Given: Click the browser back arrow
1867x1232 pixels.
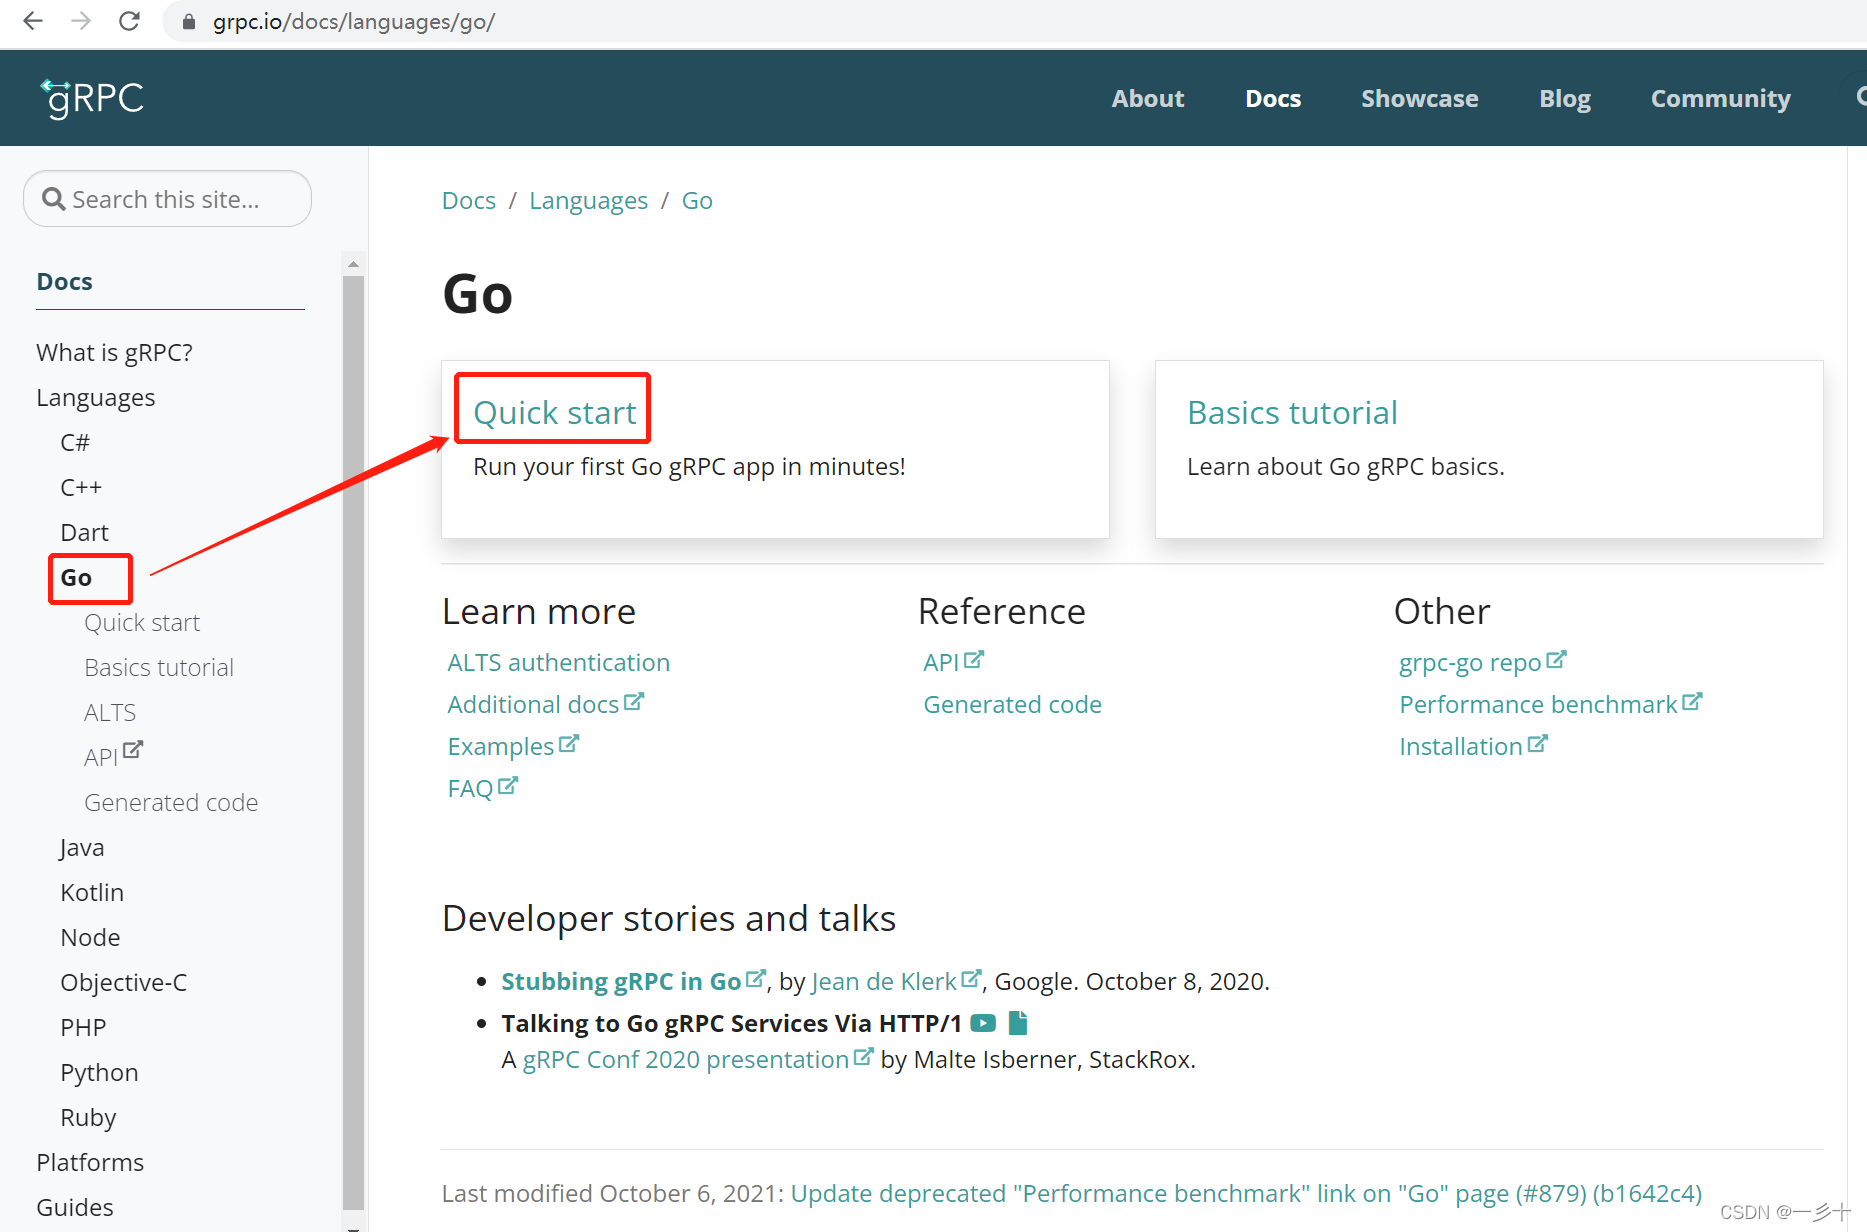Looking at the screenshot, I should (33, 21).
